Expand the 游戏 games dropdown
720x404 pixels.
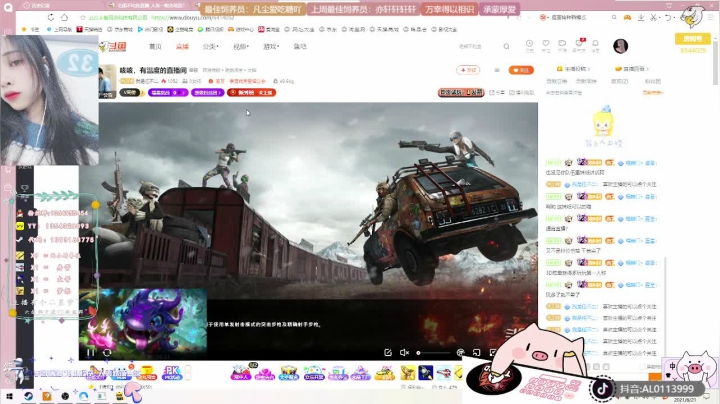(271, 46)
